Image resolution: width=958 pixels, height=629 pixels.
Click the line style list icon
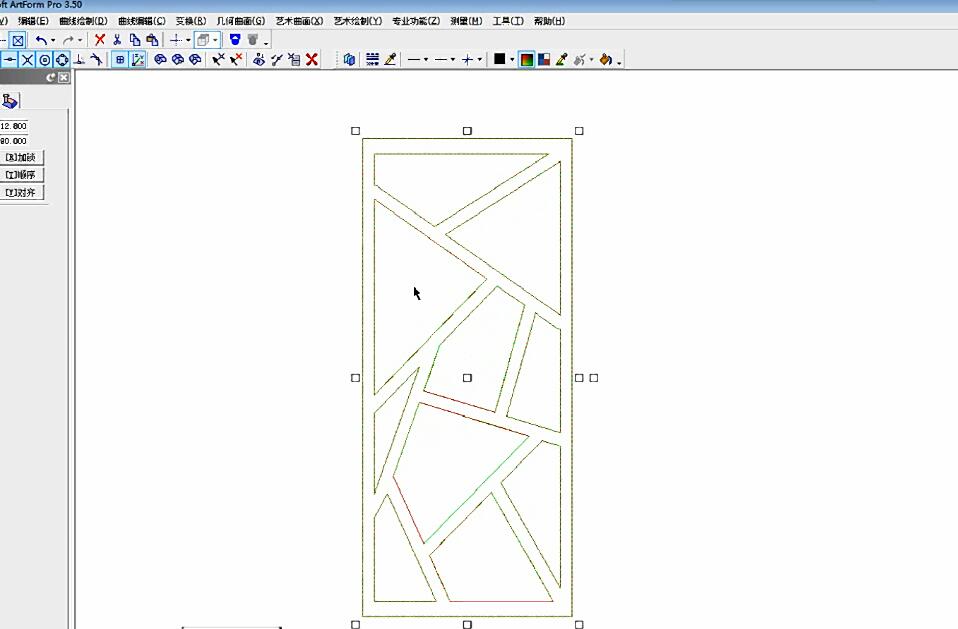point(372,60)
